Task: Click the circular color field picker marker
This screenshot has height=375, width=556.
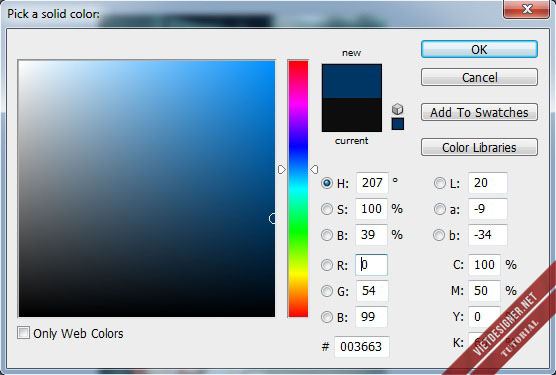Action: 272,219
